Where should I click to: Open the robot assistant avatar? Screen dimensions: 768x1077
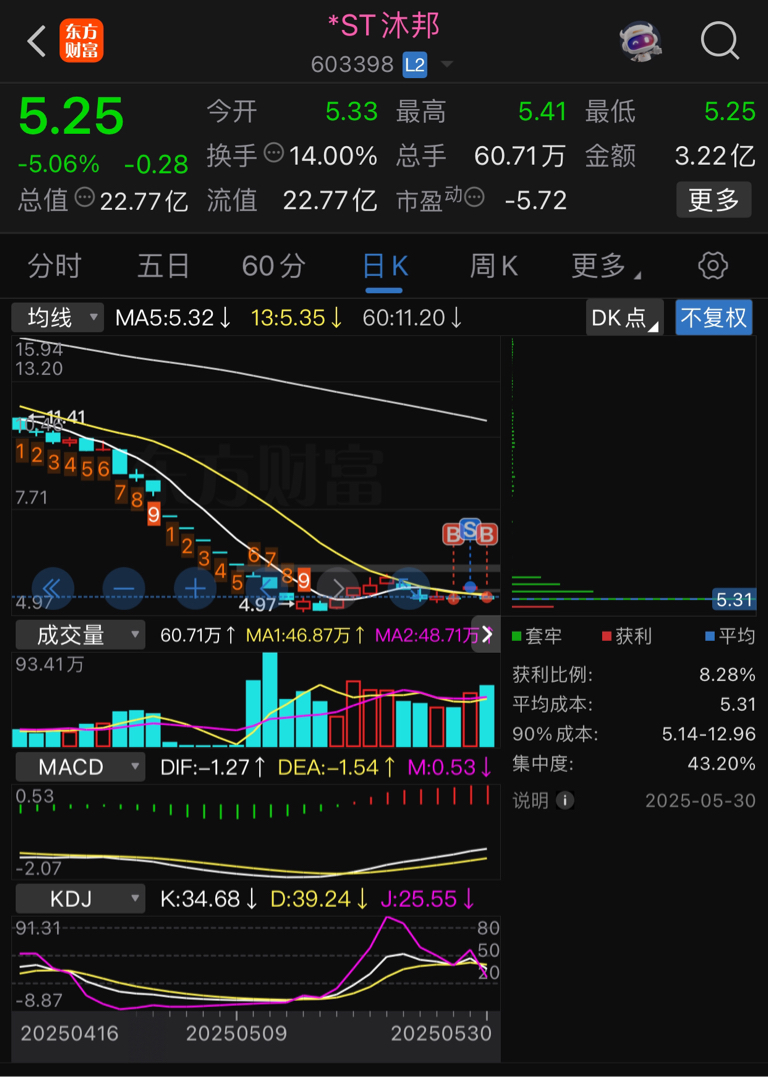(642, 41)
